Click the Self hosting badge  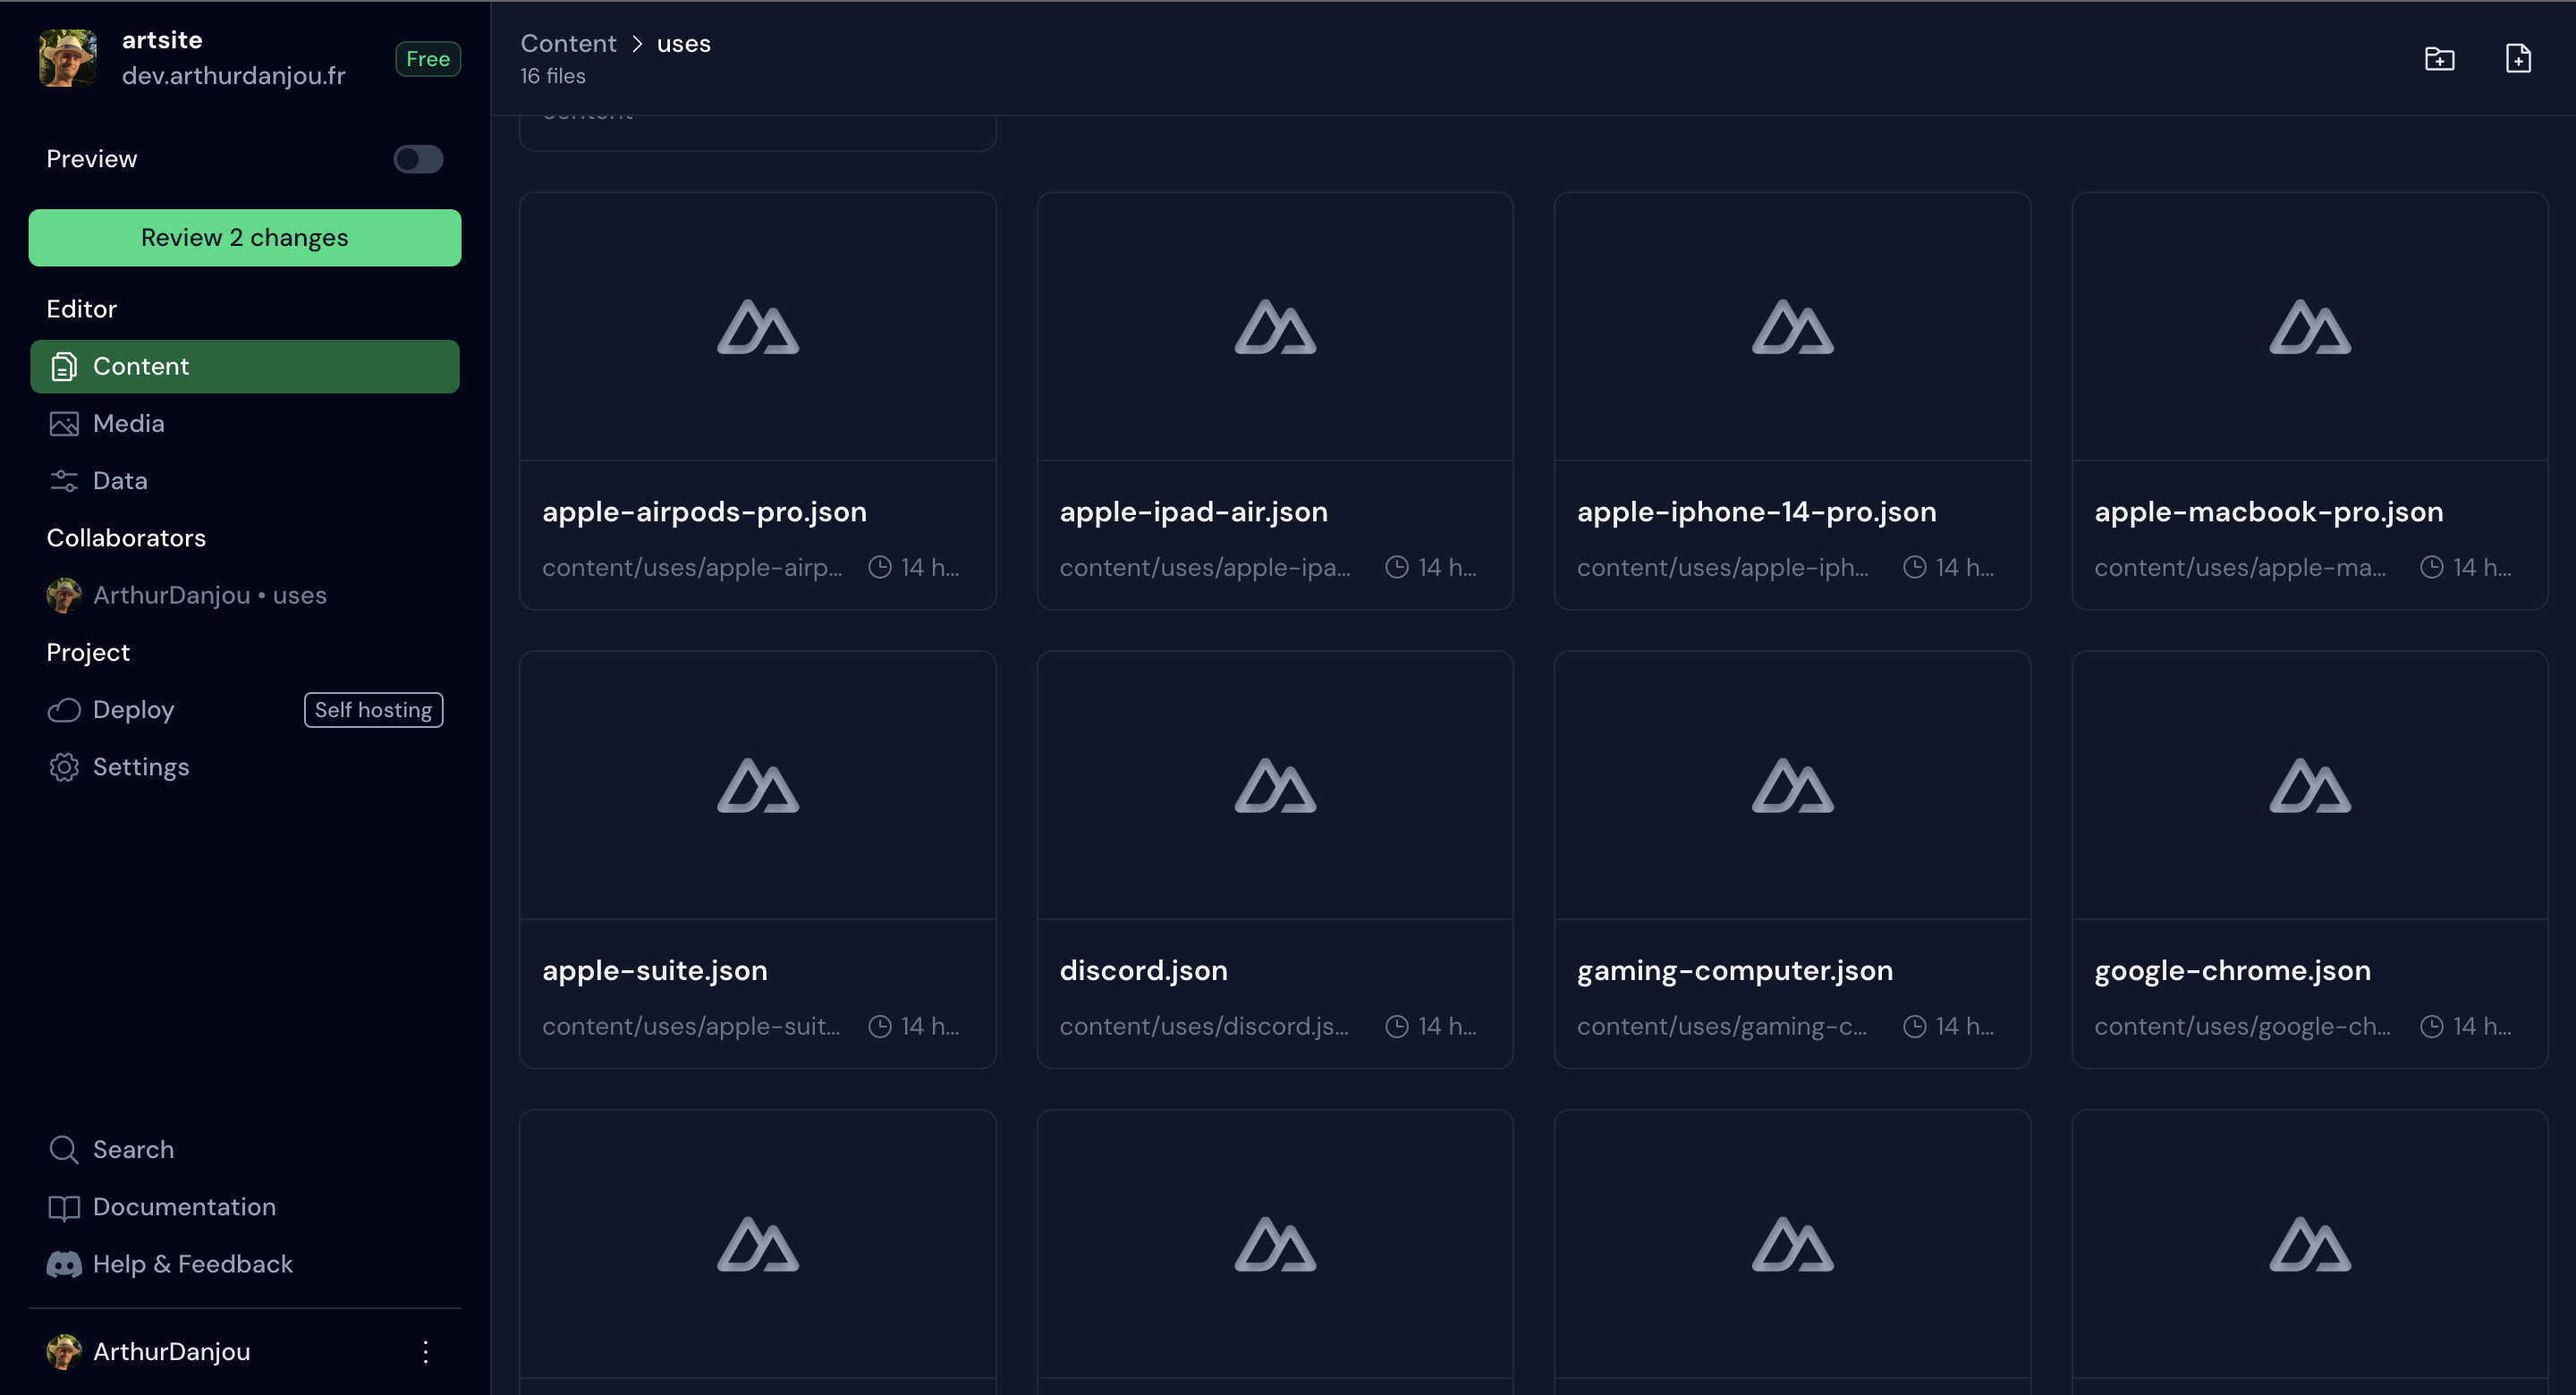(x=373, y=710)
